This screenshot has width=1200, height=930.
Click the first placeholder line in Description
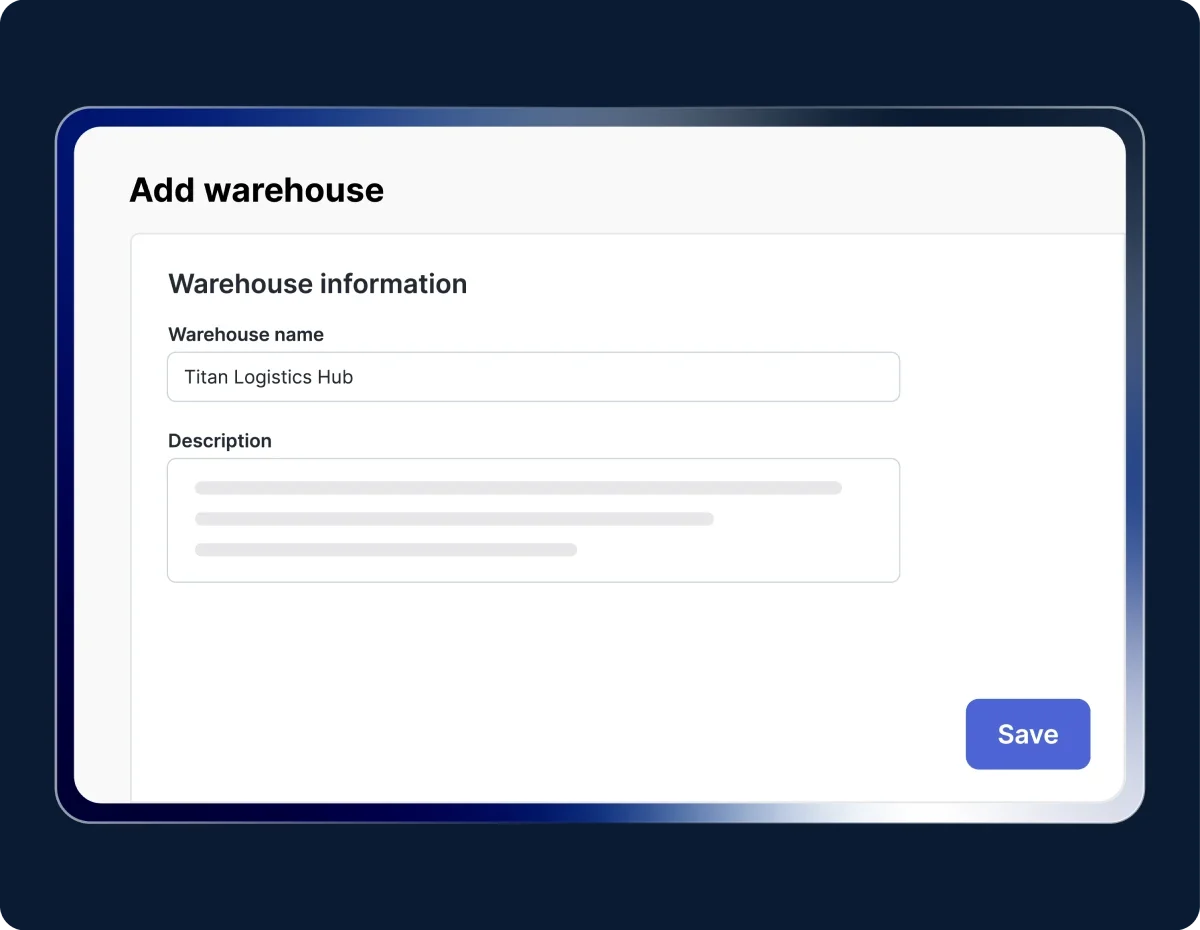coord(518,488)
